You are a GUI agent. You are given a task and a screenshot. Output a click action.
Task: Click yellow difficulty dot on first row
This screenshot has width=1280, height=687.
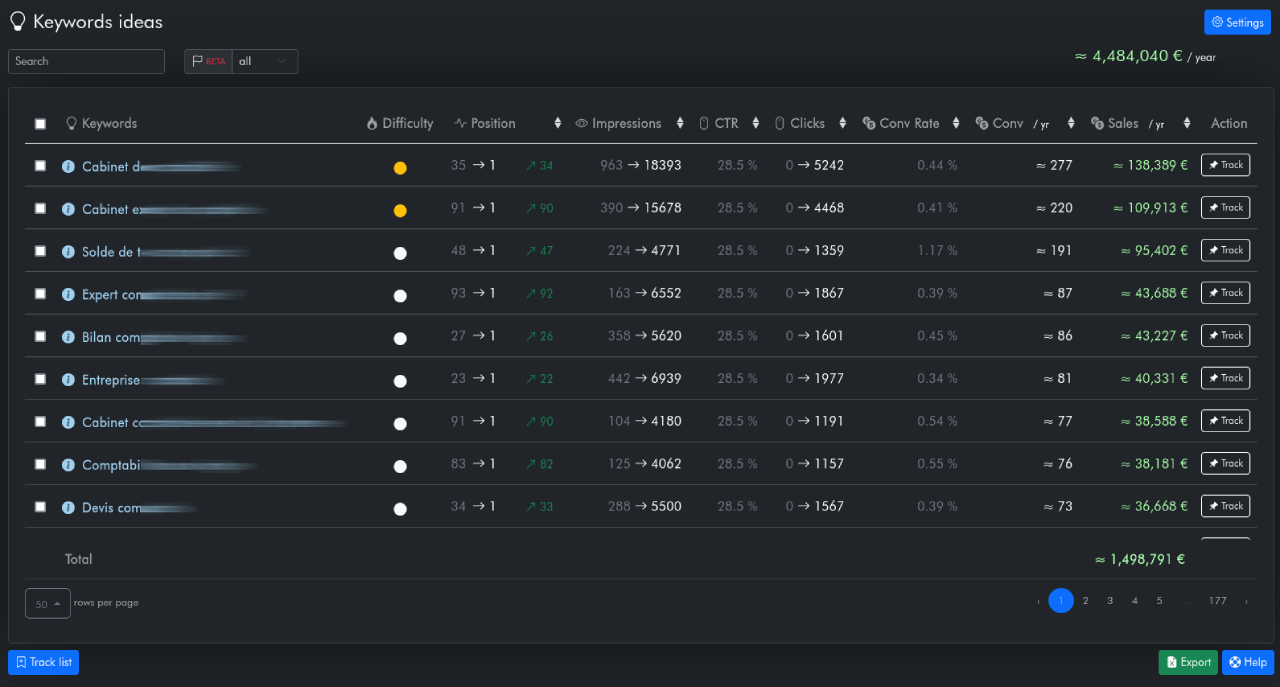400,168
